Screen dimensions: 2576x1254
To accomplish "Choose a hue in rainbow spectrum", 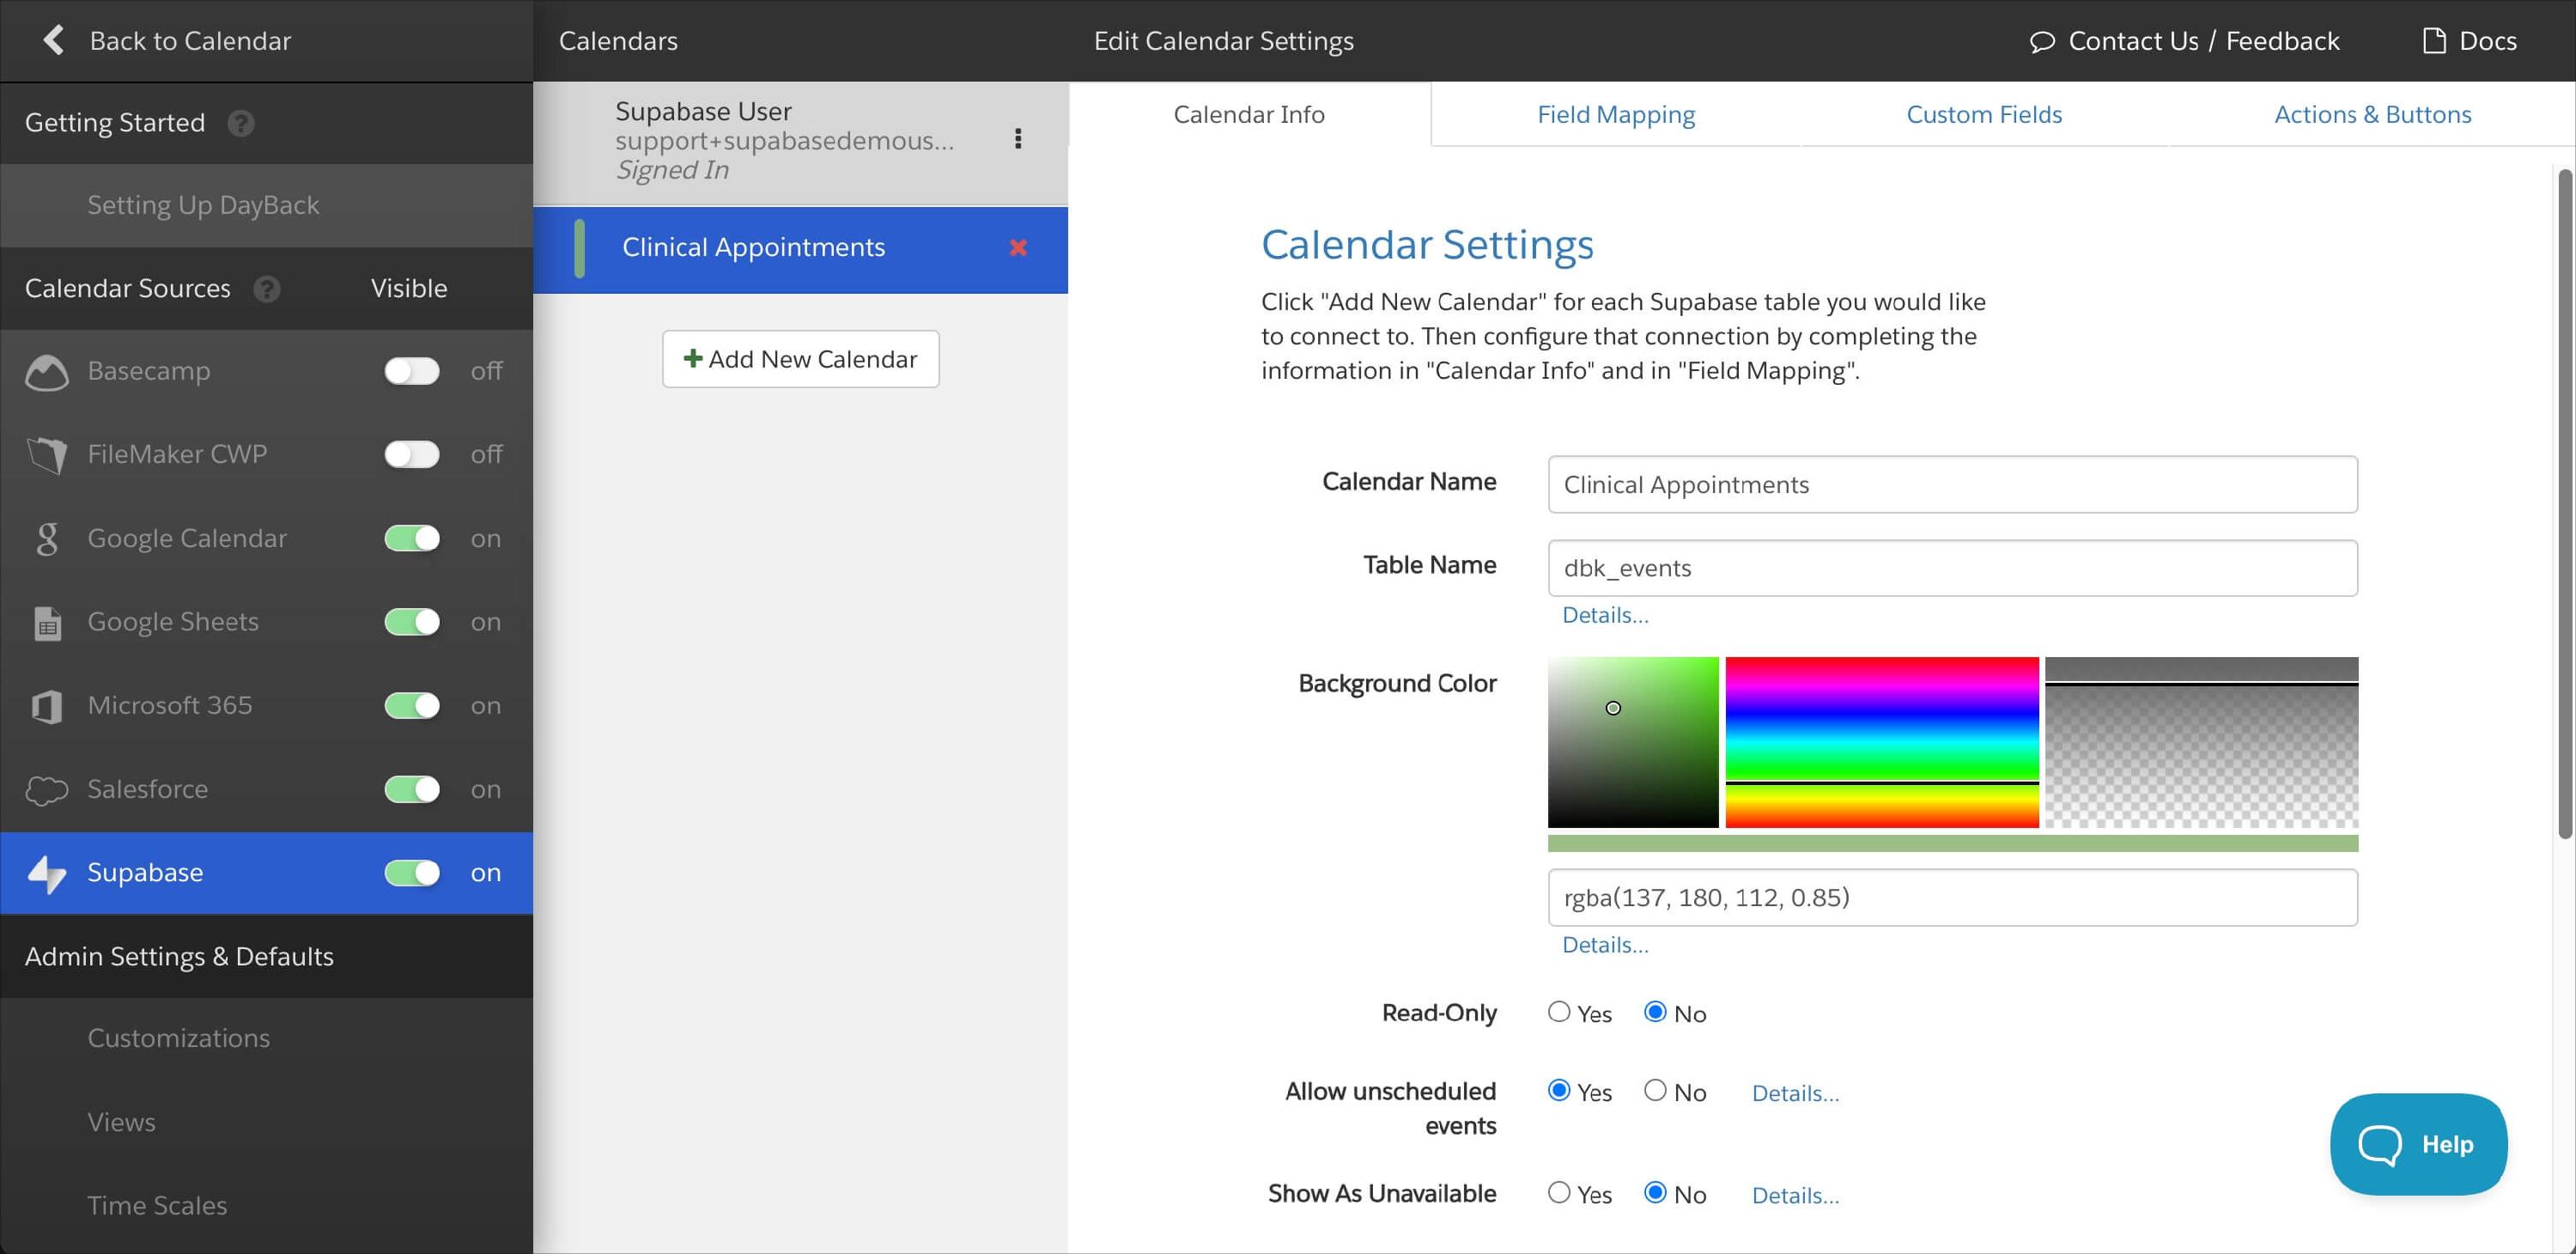I will click(1881, 742).
